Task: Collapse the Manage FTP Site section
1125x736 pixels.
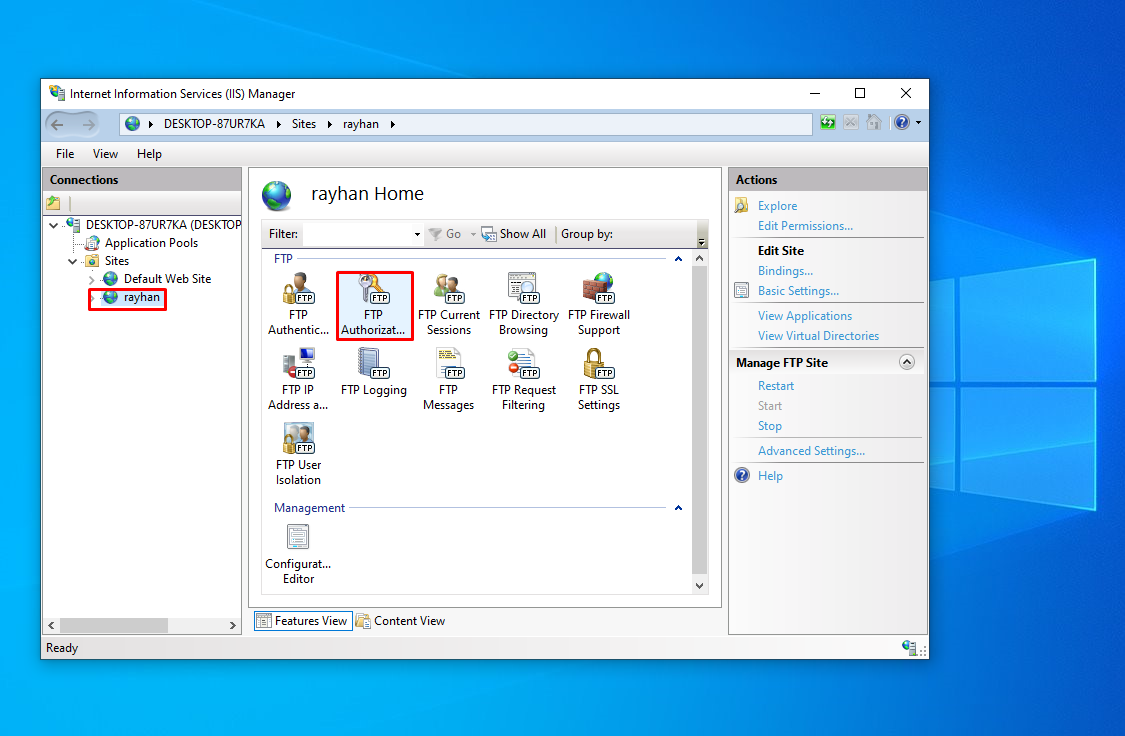Action: pyautogui.click(x=907, y=362)
